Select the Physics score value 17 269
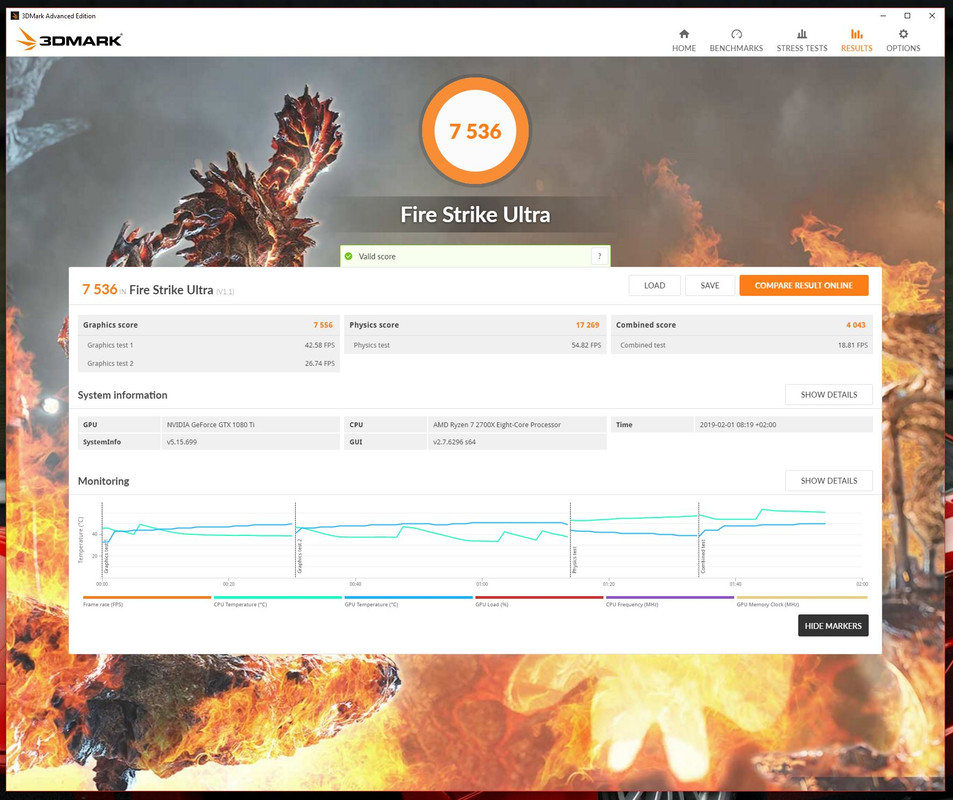The height and width of the screenshot is (800, 953). coord(587,325)
